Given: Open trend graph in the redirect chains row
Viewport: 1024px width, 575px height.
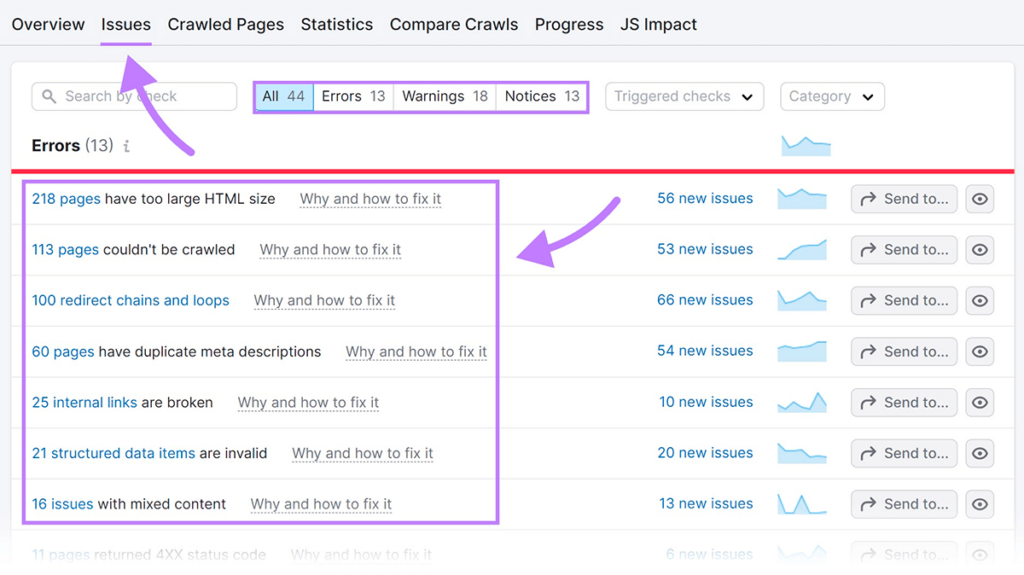Looking at the screenshot, I should pos(802,301).
